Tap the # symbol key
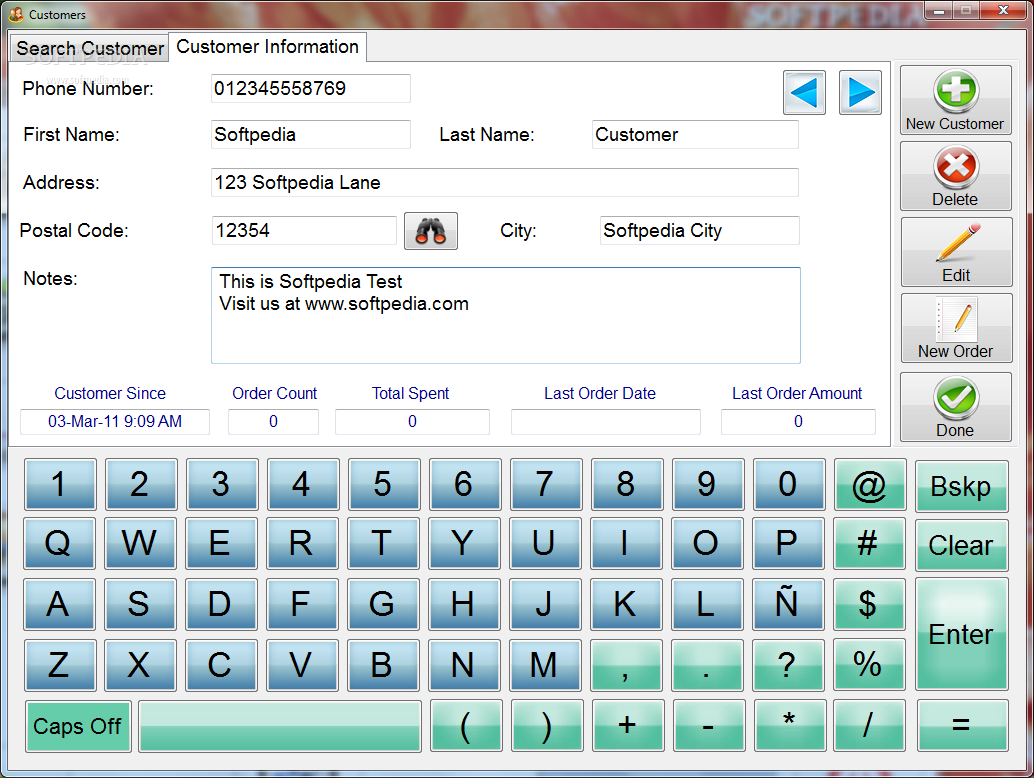The width and height of the screenshot is (1034, 778). click(x=868, y=543)
